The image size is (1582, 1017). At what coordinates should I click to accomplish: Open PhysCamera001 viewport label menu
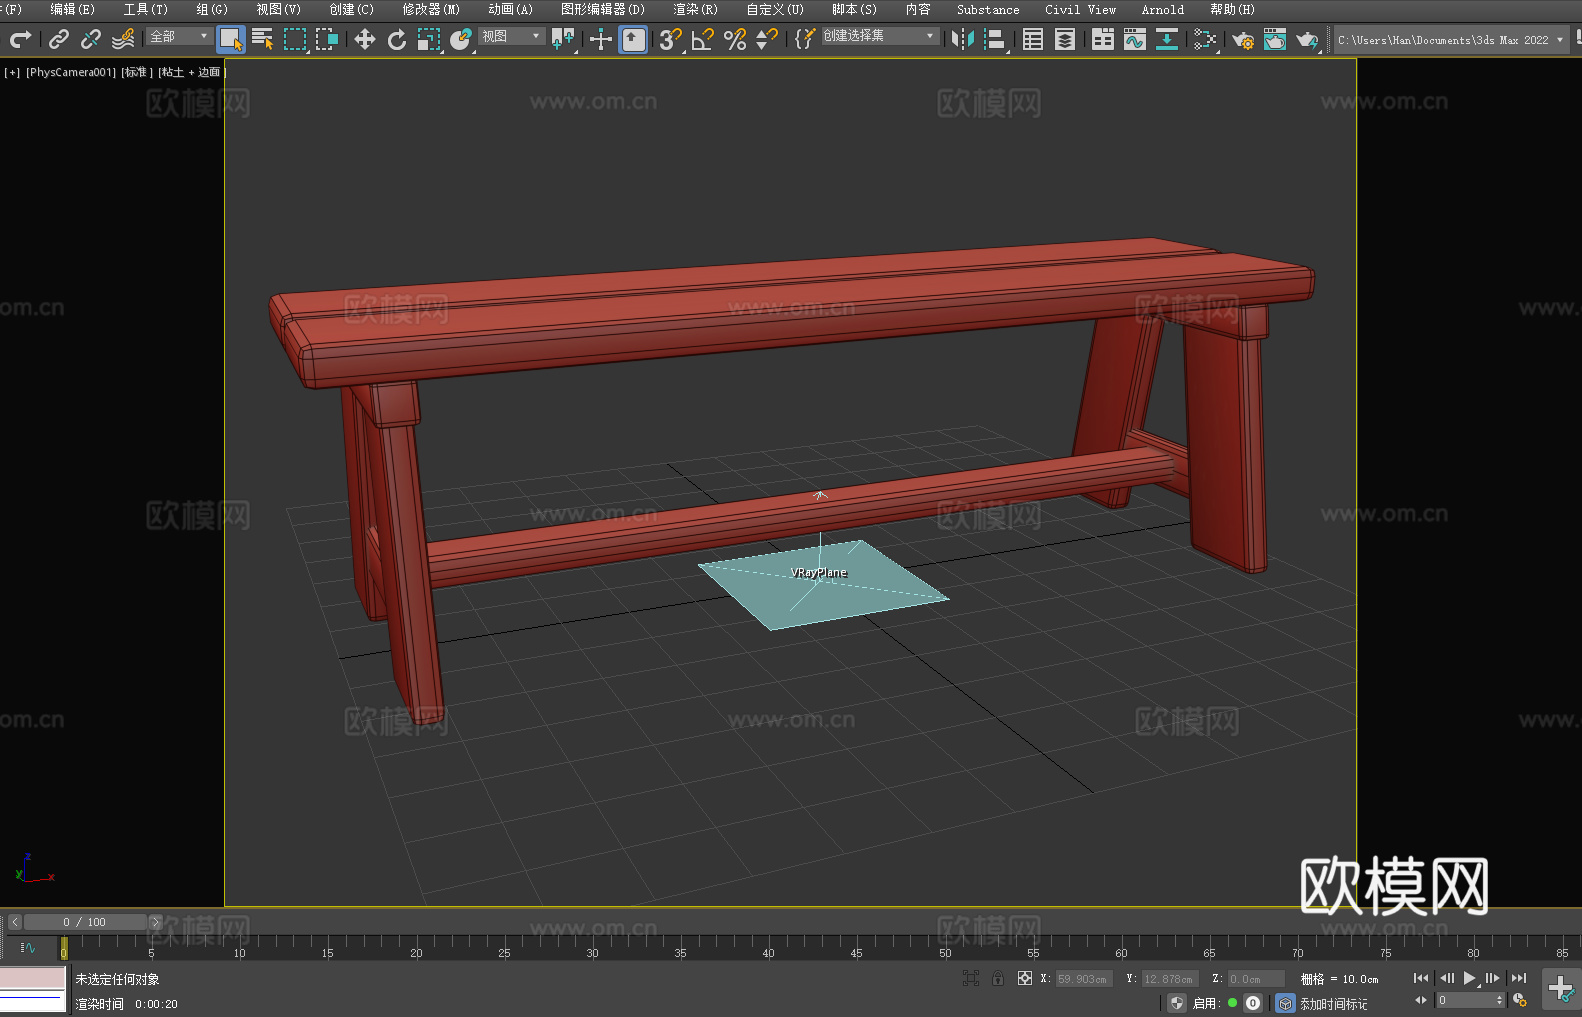point(71,72)
